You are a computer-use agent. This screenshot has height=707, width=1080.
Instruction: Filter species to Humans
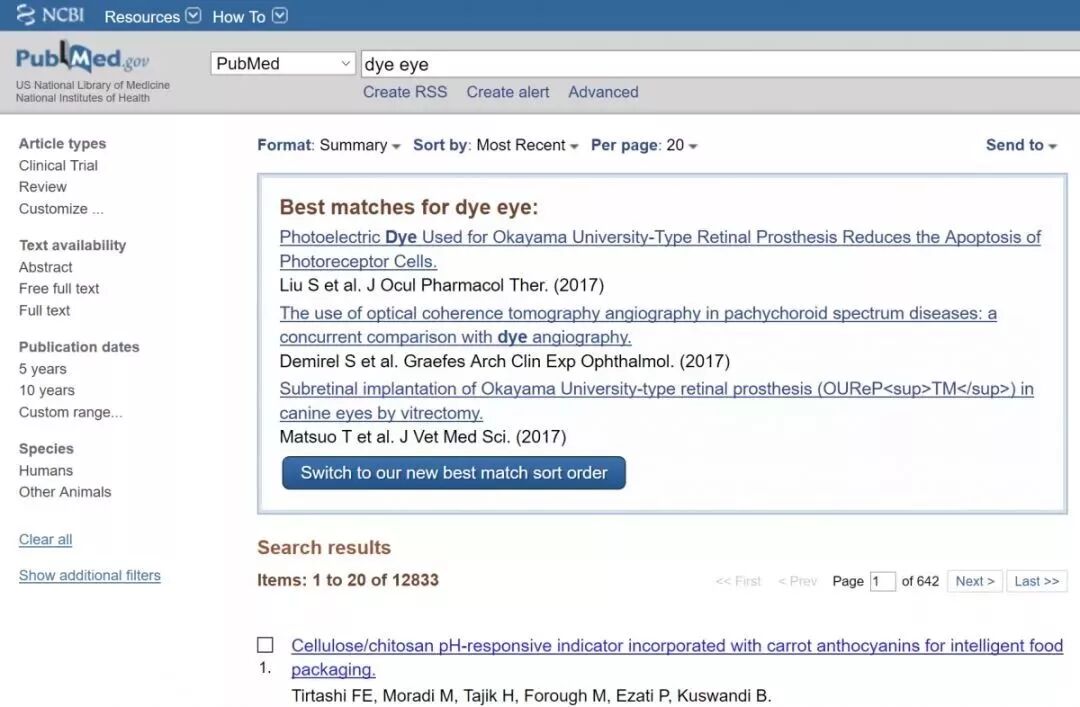46,471
